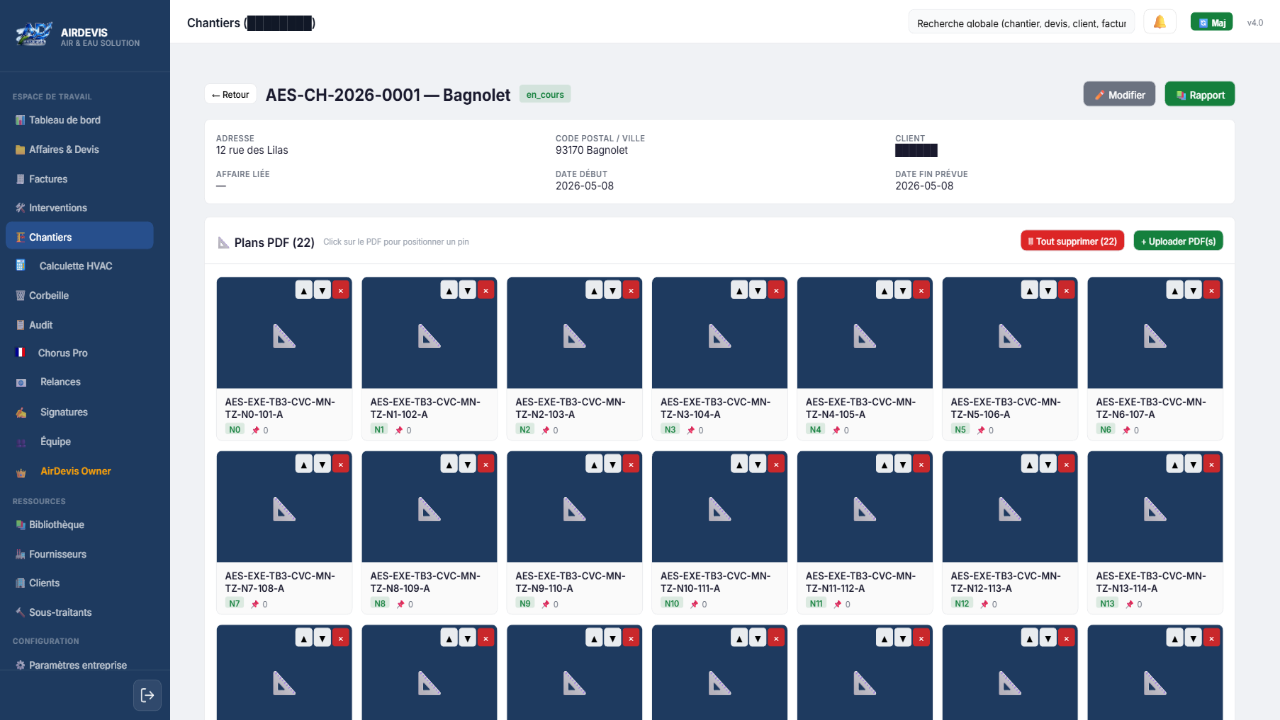Screen dimensions: 1280x720
Task: Click the v4.0 version label
Action: (x=1255, y=22)
